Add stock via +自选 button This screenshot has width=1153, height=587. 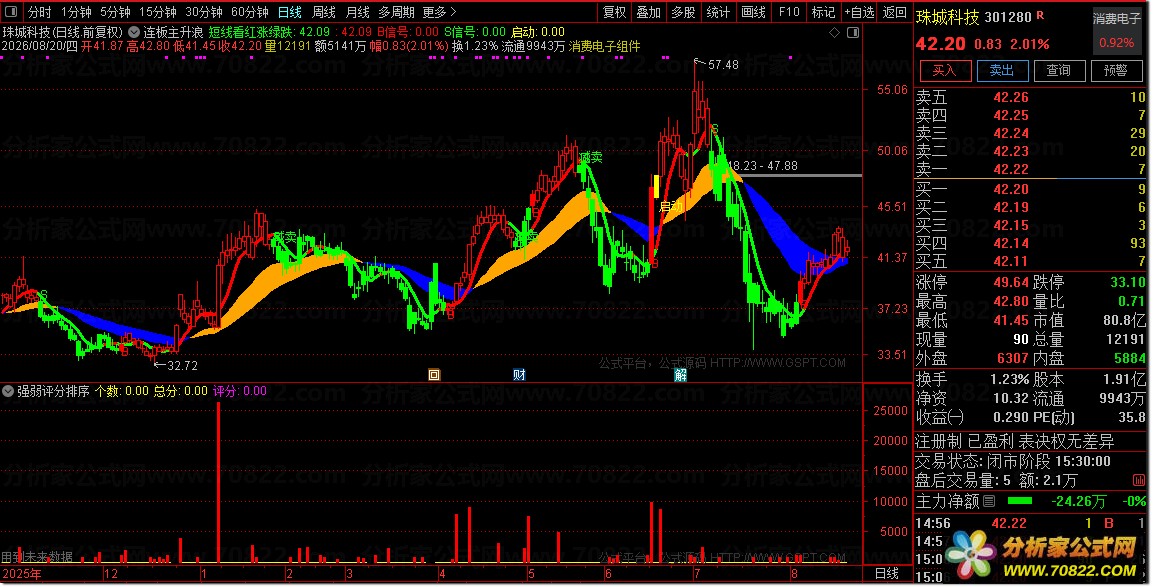[x=859, y=12]
